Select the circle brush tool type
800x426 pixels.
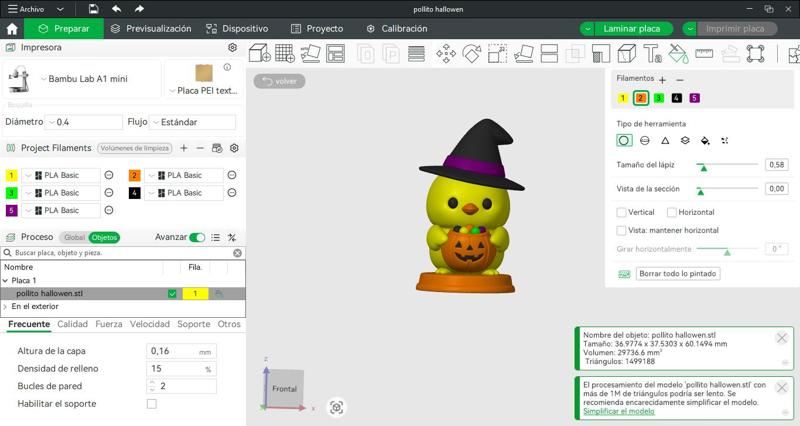[x=624, y=140]
